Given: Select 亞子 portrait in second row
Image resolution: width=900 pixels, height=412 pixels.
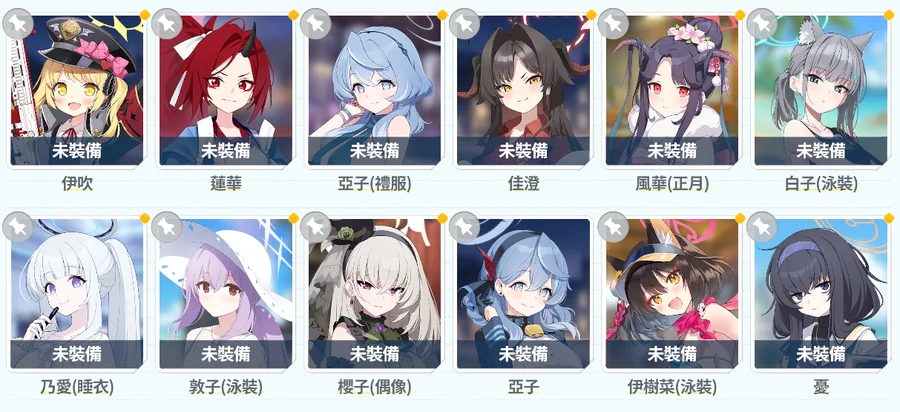Looking at the screenshot, I should [523, 293].
